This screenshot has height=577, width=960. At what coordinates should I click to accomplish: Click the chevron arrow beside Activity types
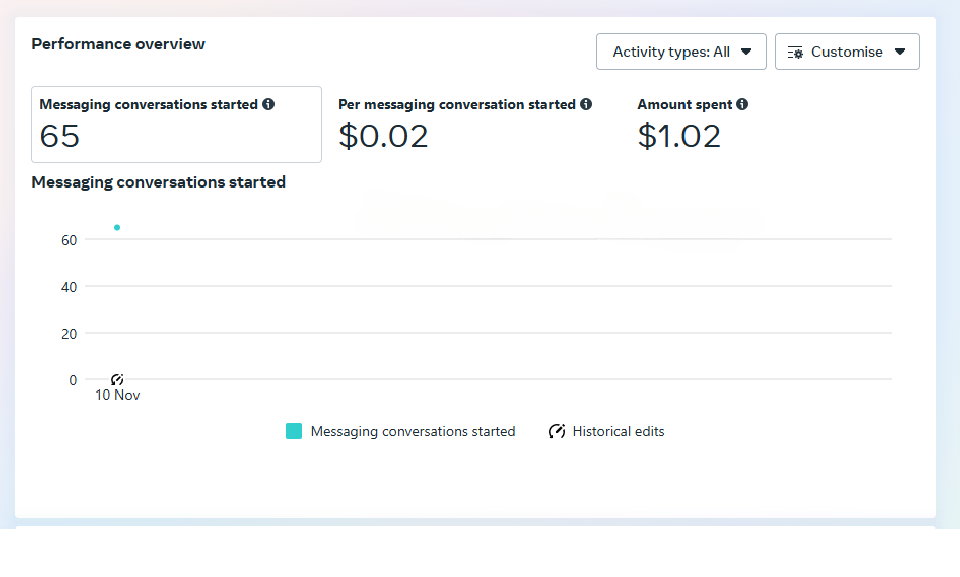pos(746,51)
